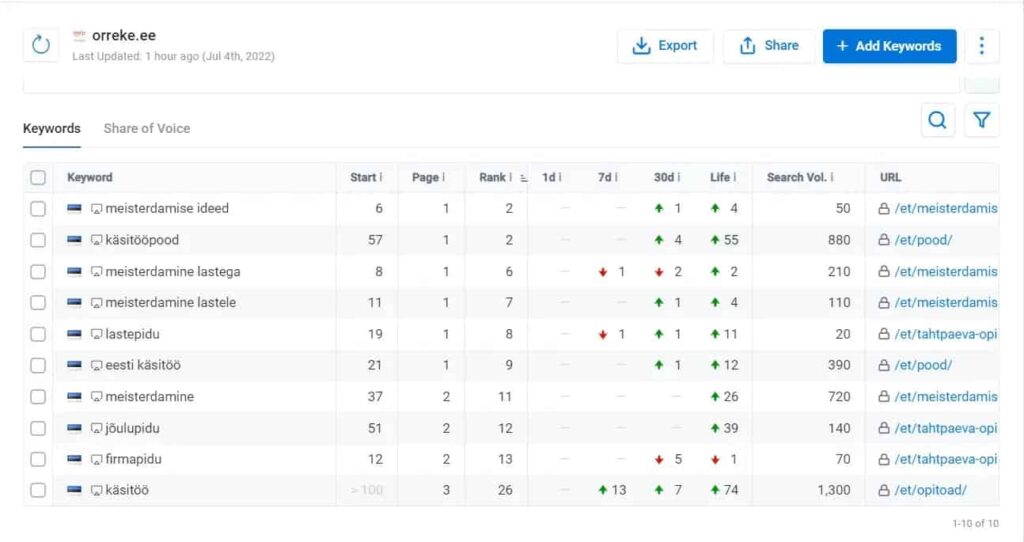Click the info icon beside Search Vol.

(831, 178)
